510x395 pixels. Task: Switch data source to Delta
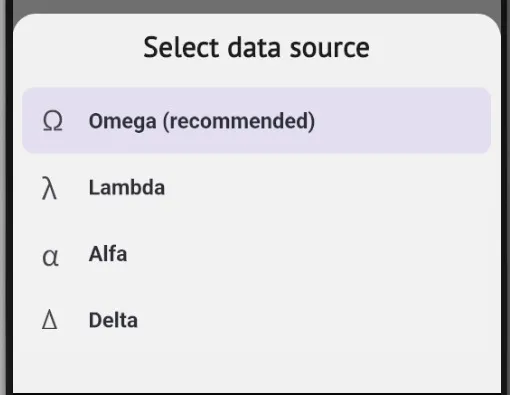point(256,320)
